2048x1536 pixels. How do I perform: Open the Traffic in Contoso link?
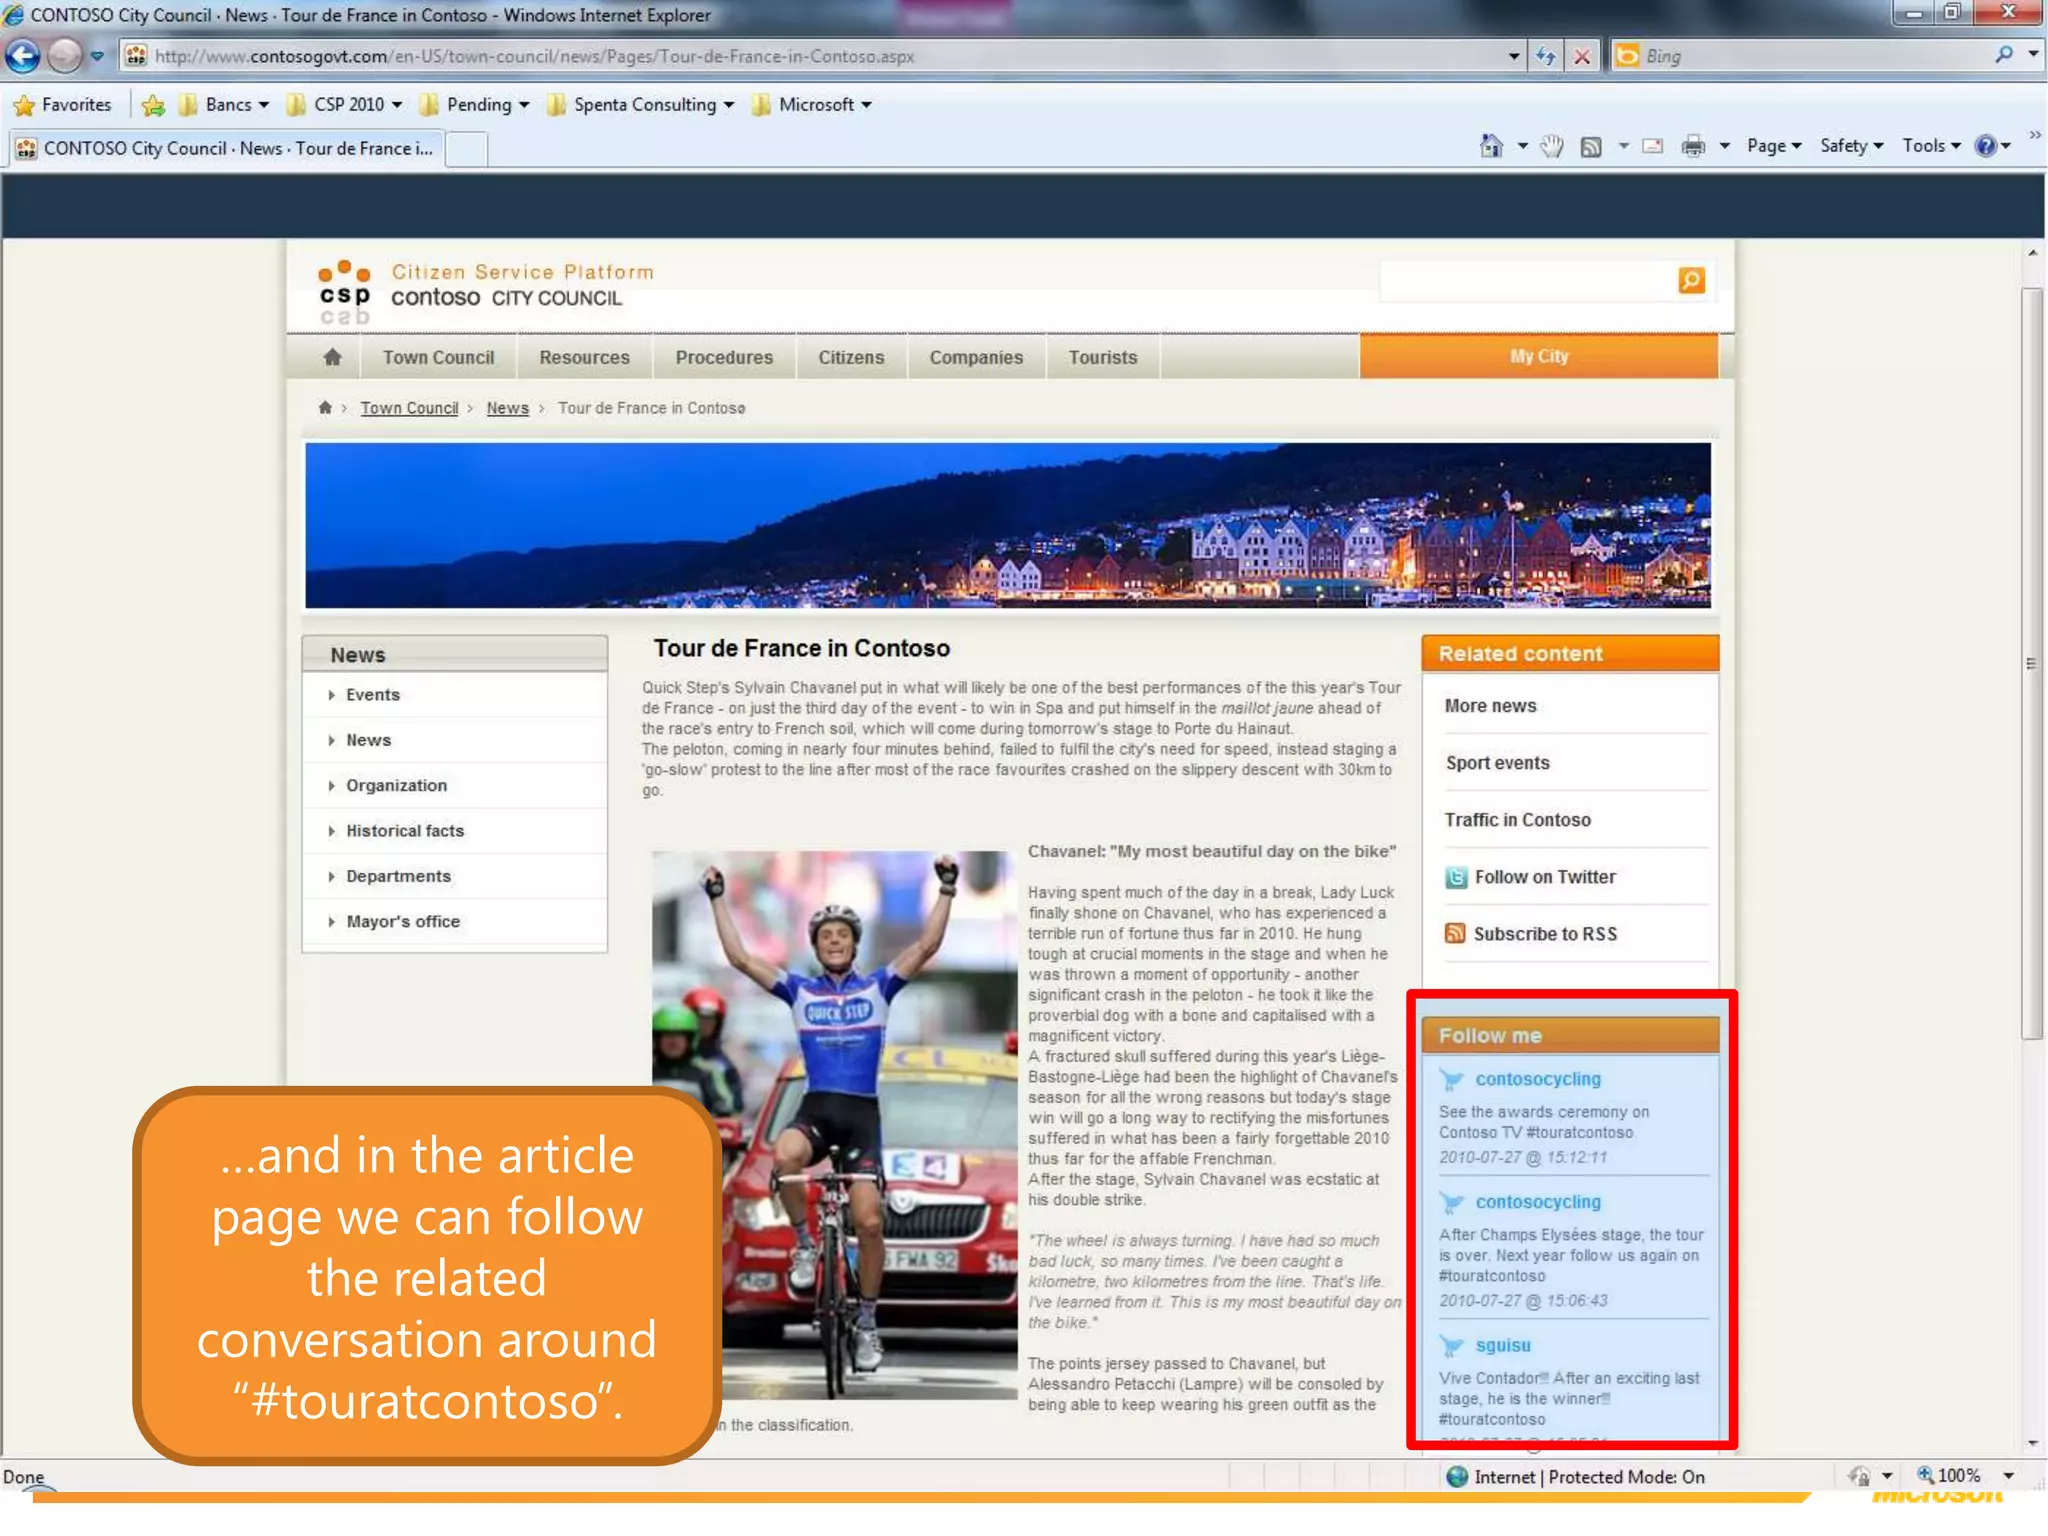(x=1517, y=820)
